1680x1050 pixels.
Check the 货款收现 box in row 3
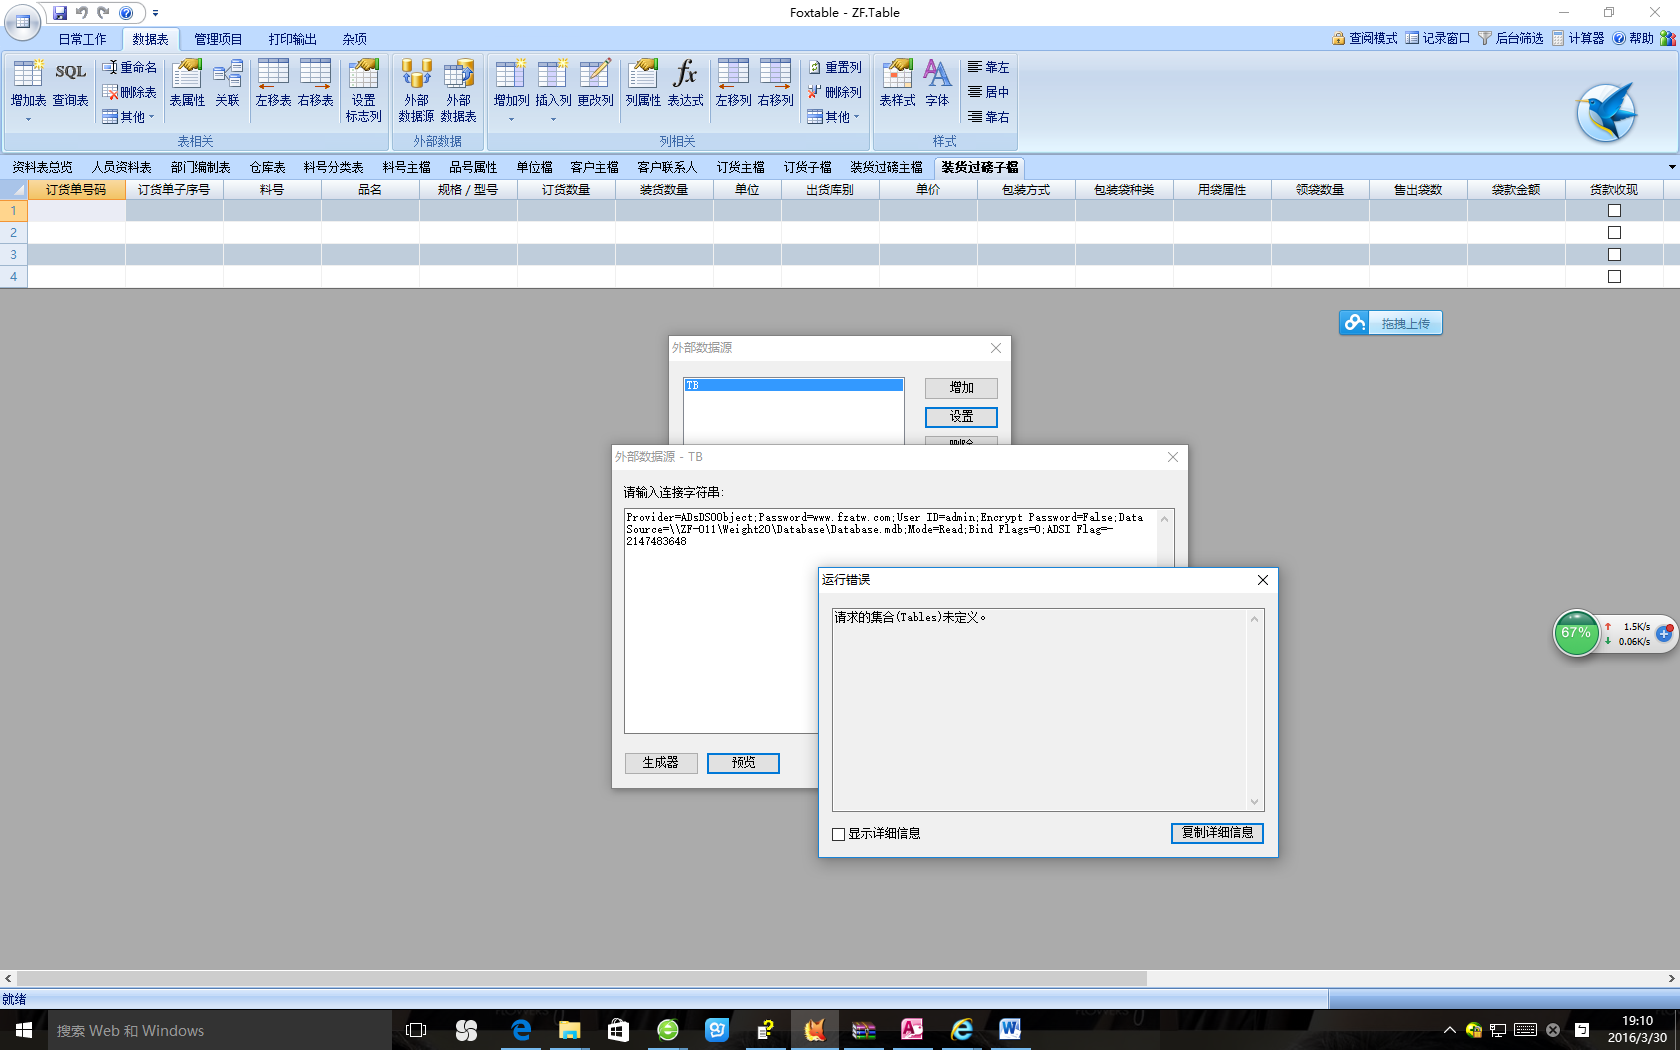(1614, 255)
